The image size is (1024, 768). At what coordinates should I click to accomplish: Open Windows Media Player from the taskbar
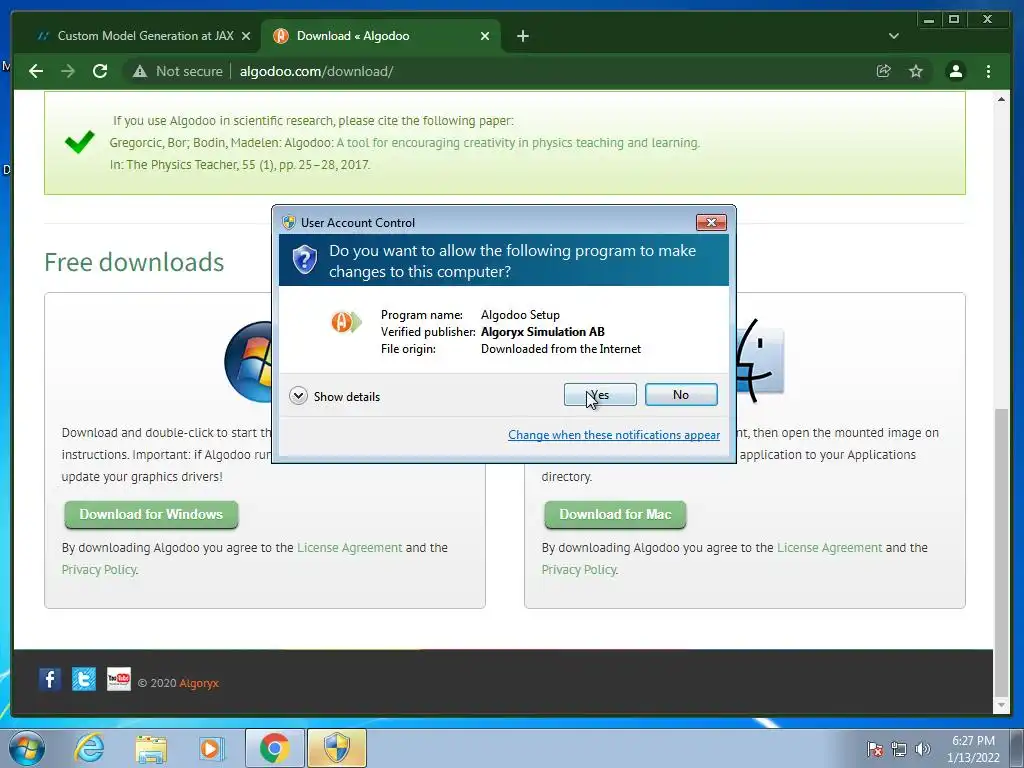click(x=212, y=748)
